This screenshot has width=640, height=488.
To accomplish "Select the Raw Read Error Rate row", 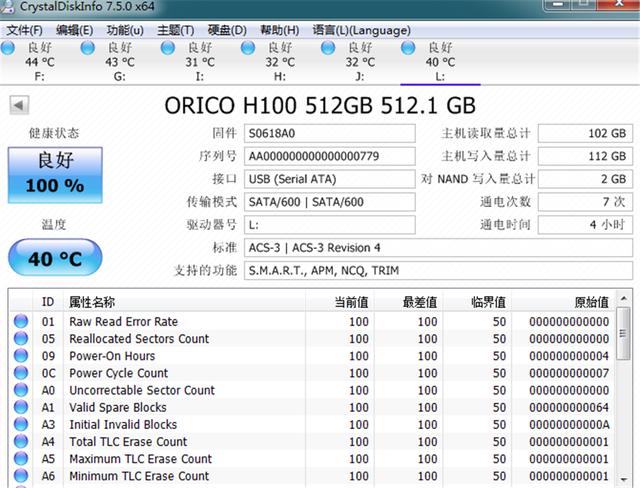I will 312,322.
